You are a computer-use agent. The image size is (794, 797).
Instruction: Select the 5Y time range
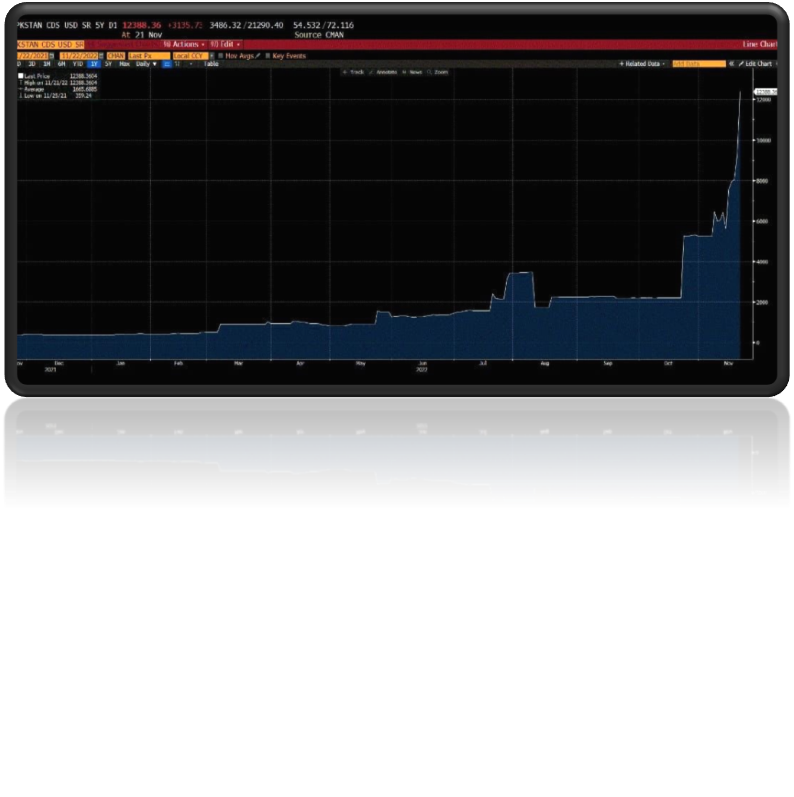(x=108, y=64)
